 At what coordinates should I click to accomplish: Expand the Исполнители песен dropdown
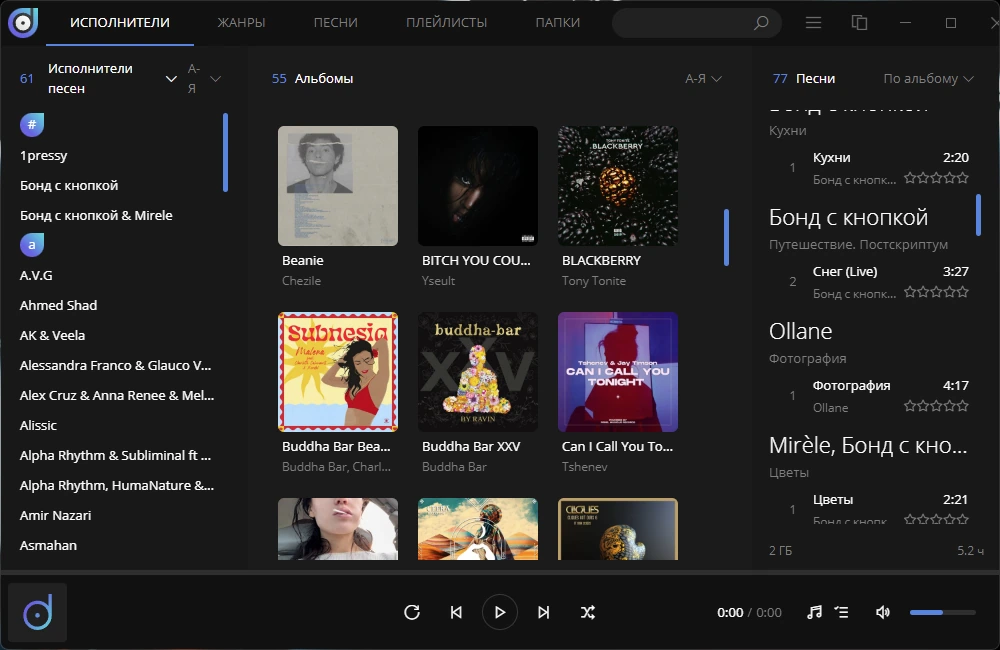(x=171, y=78)
